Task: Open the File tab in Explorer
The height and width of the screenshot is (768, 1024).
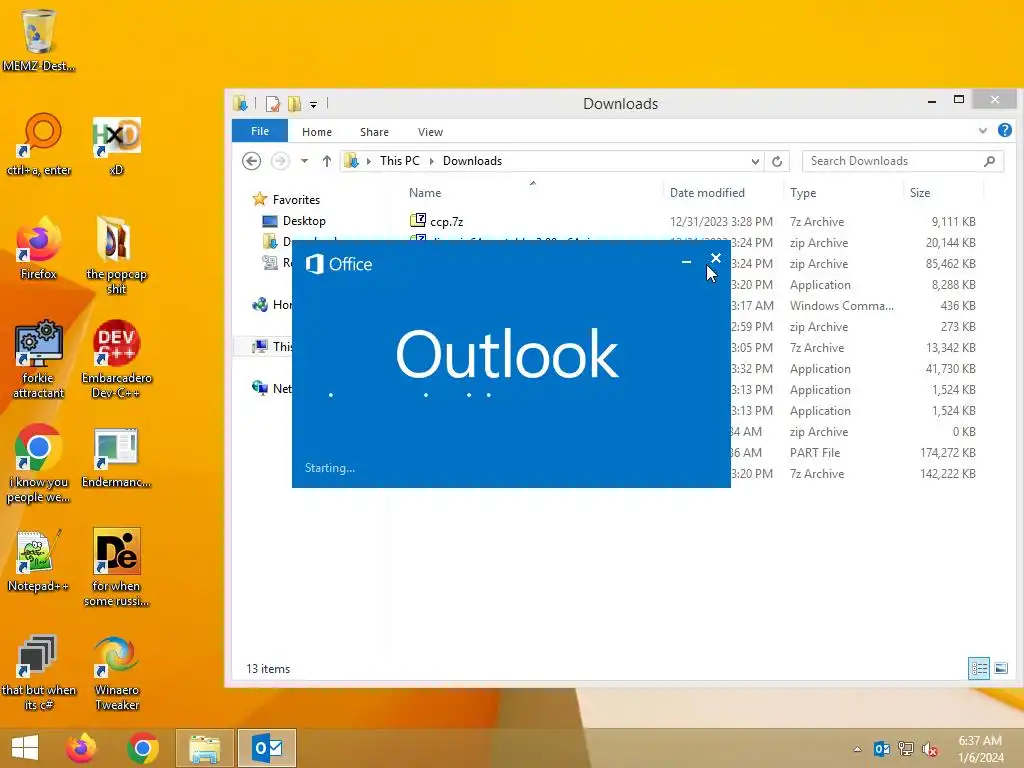Action: (x=260, y=131)
